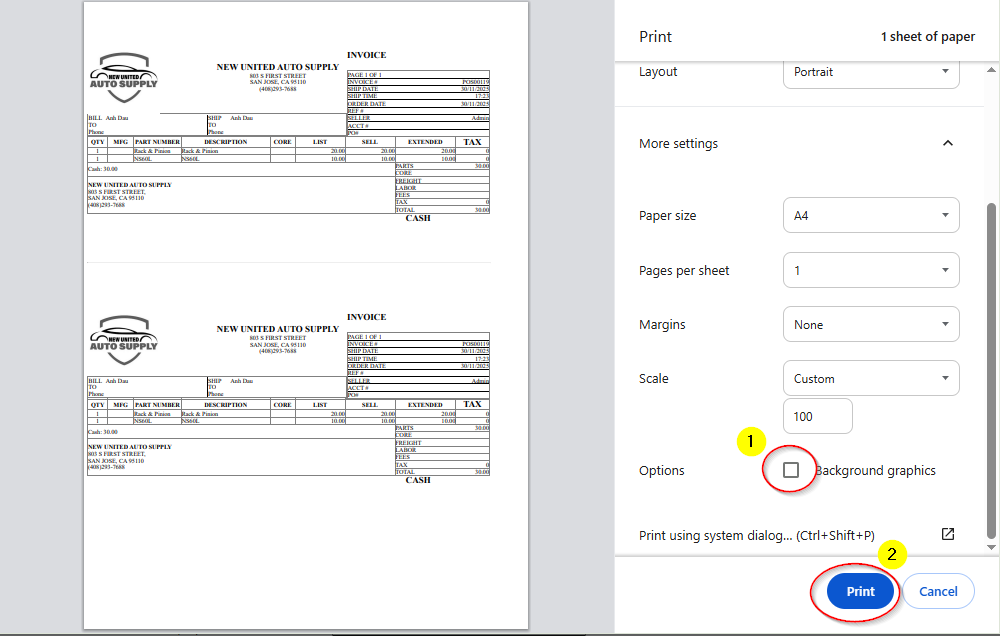Click the More settings section label
1000x636 pixels.
click(678, 143)
